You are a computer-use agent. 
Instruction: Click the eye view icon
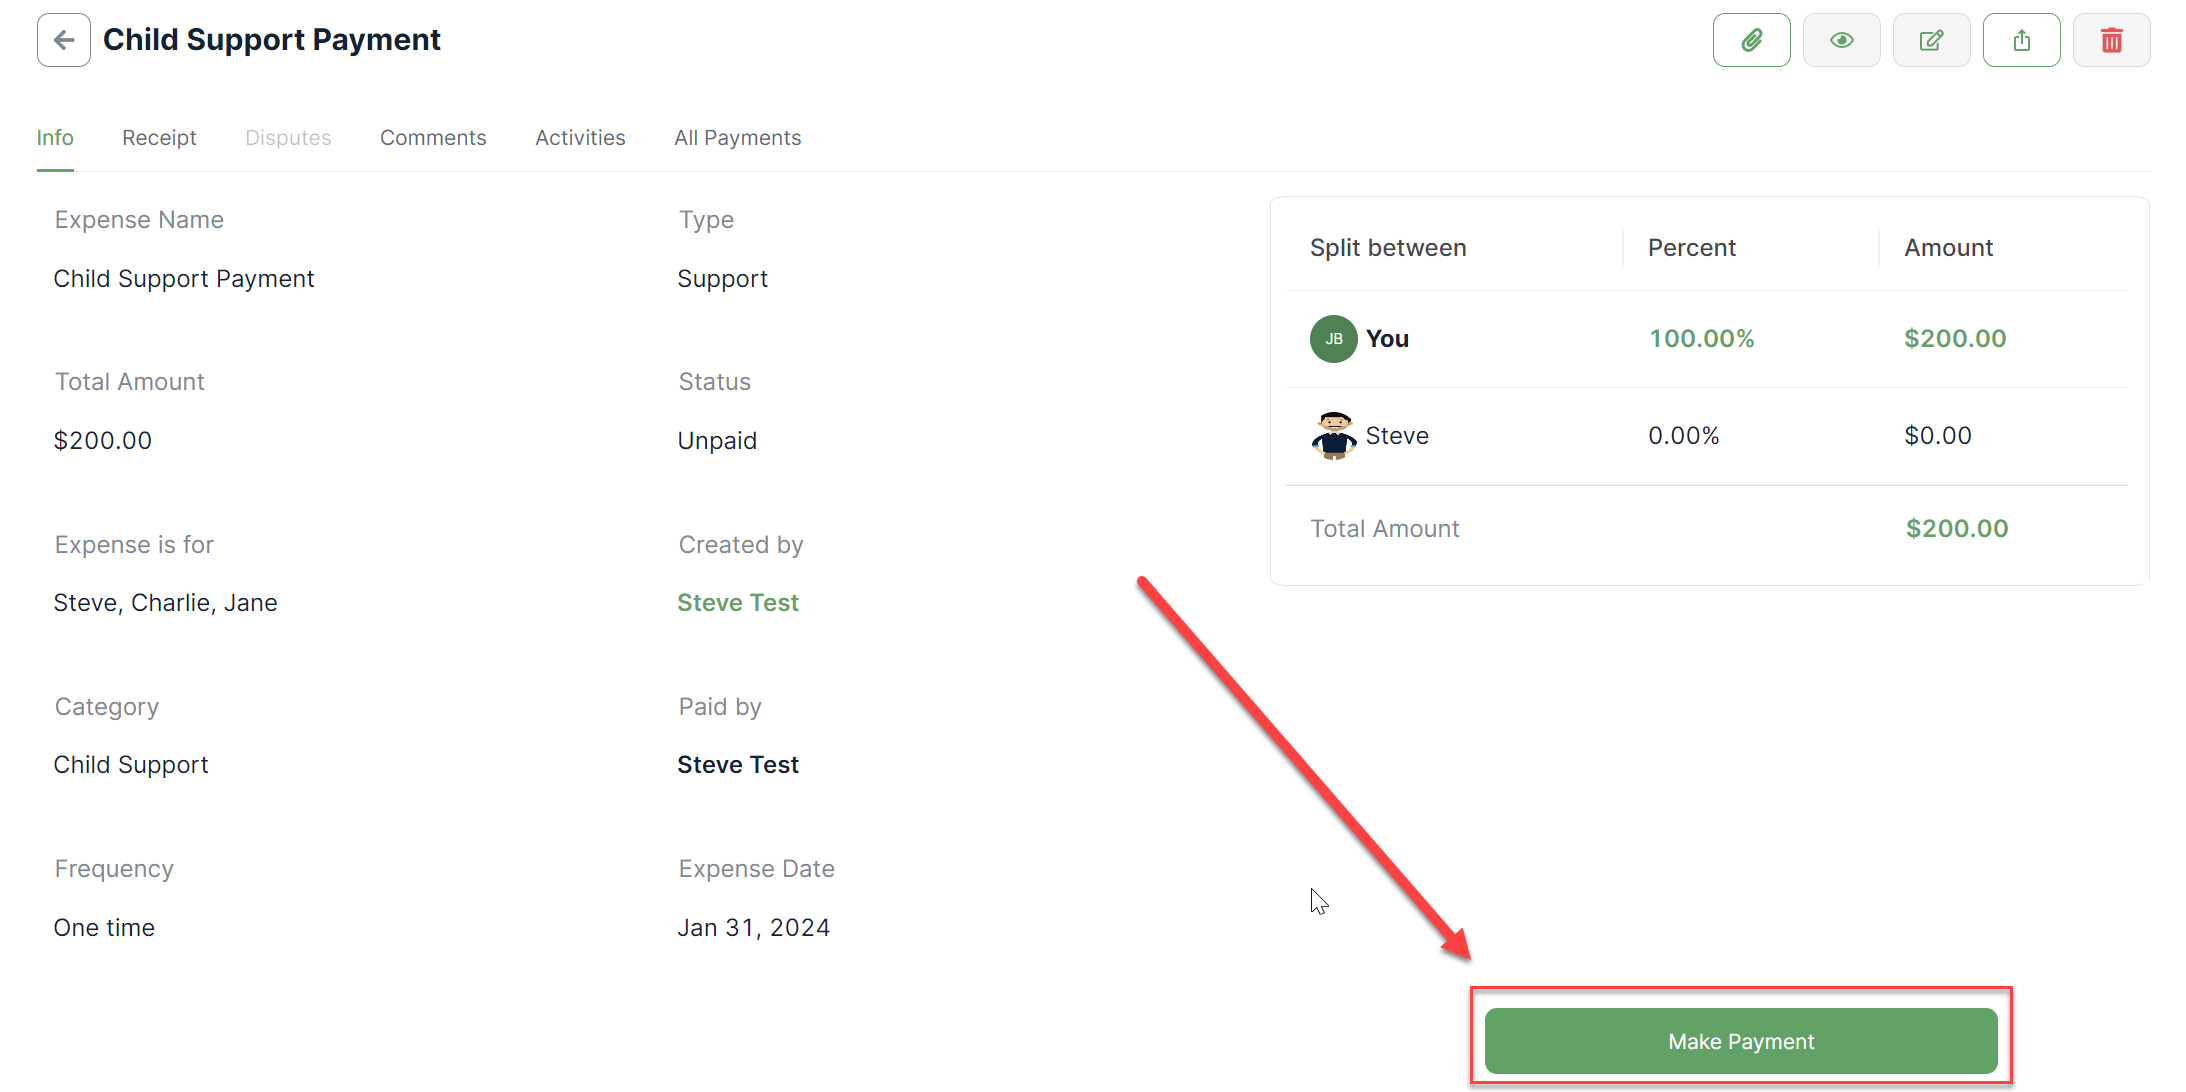[x=1841, y=40]
